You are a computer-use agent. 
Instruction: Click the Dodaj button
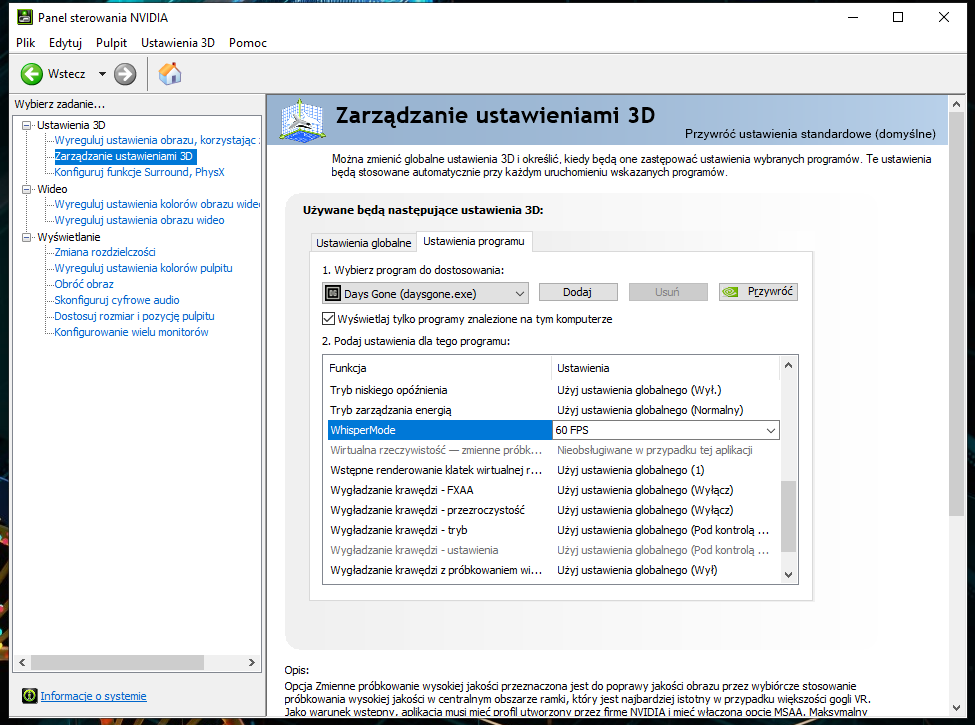coord(578,292)
